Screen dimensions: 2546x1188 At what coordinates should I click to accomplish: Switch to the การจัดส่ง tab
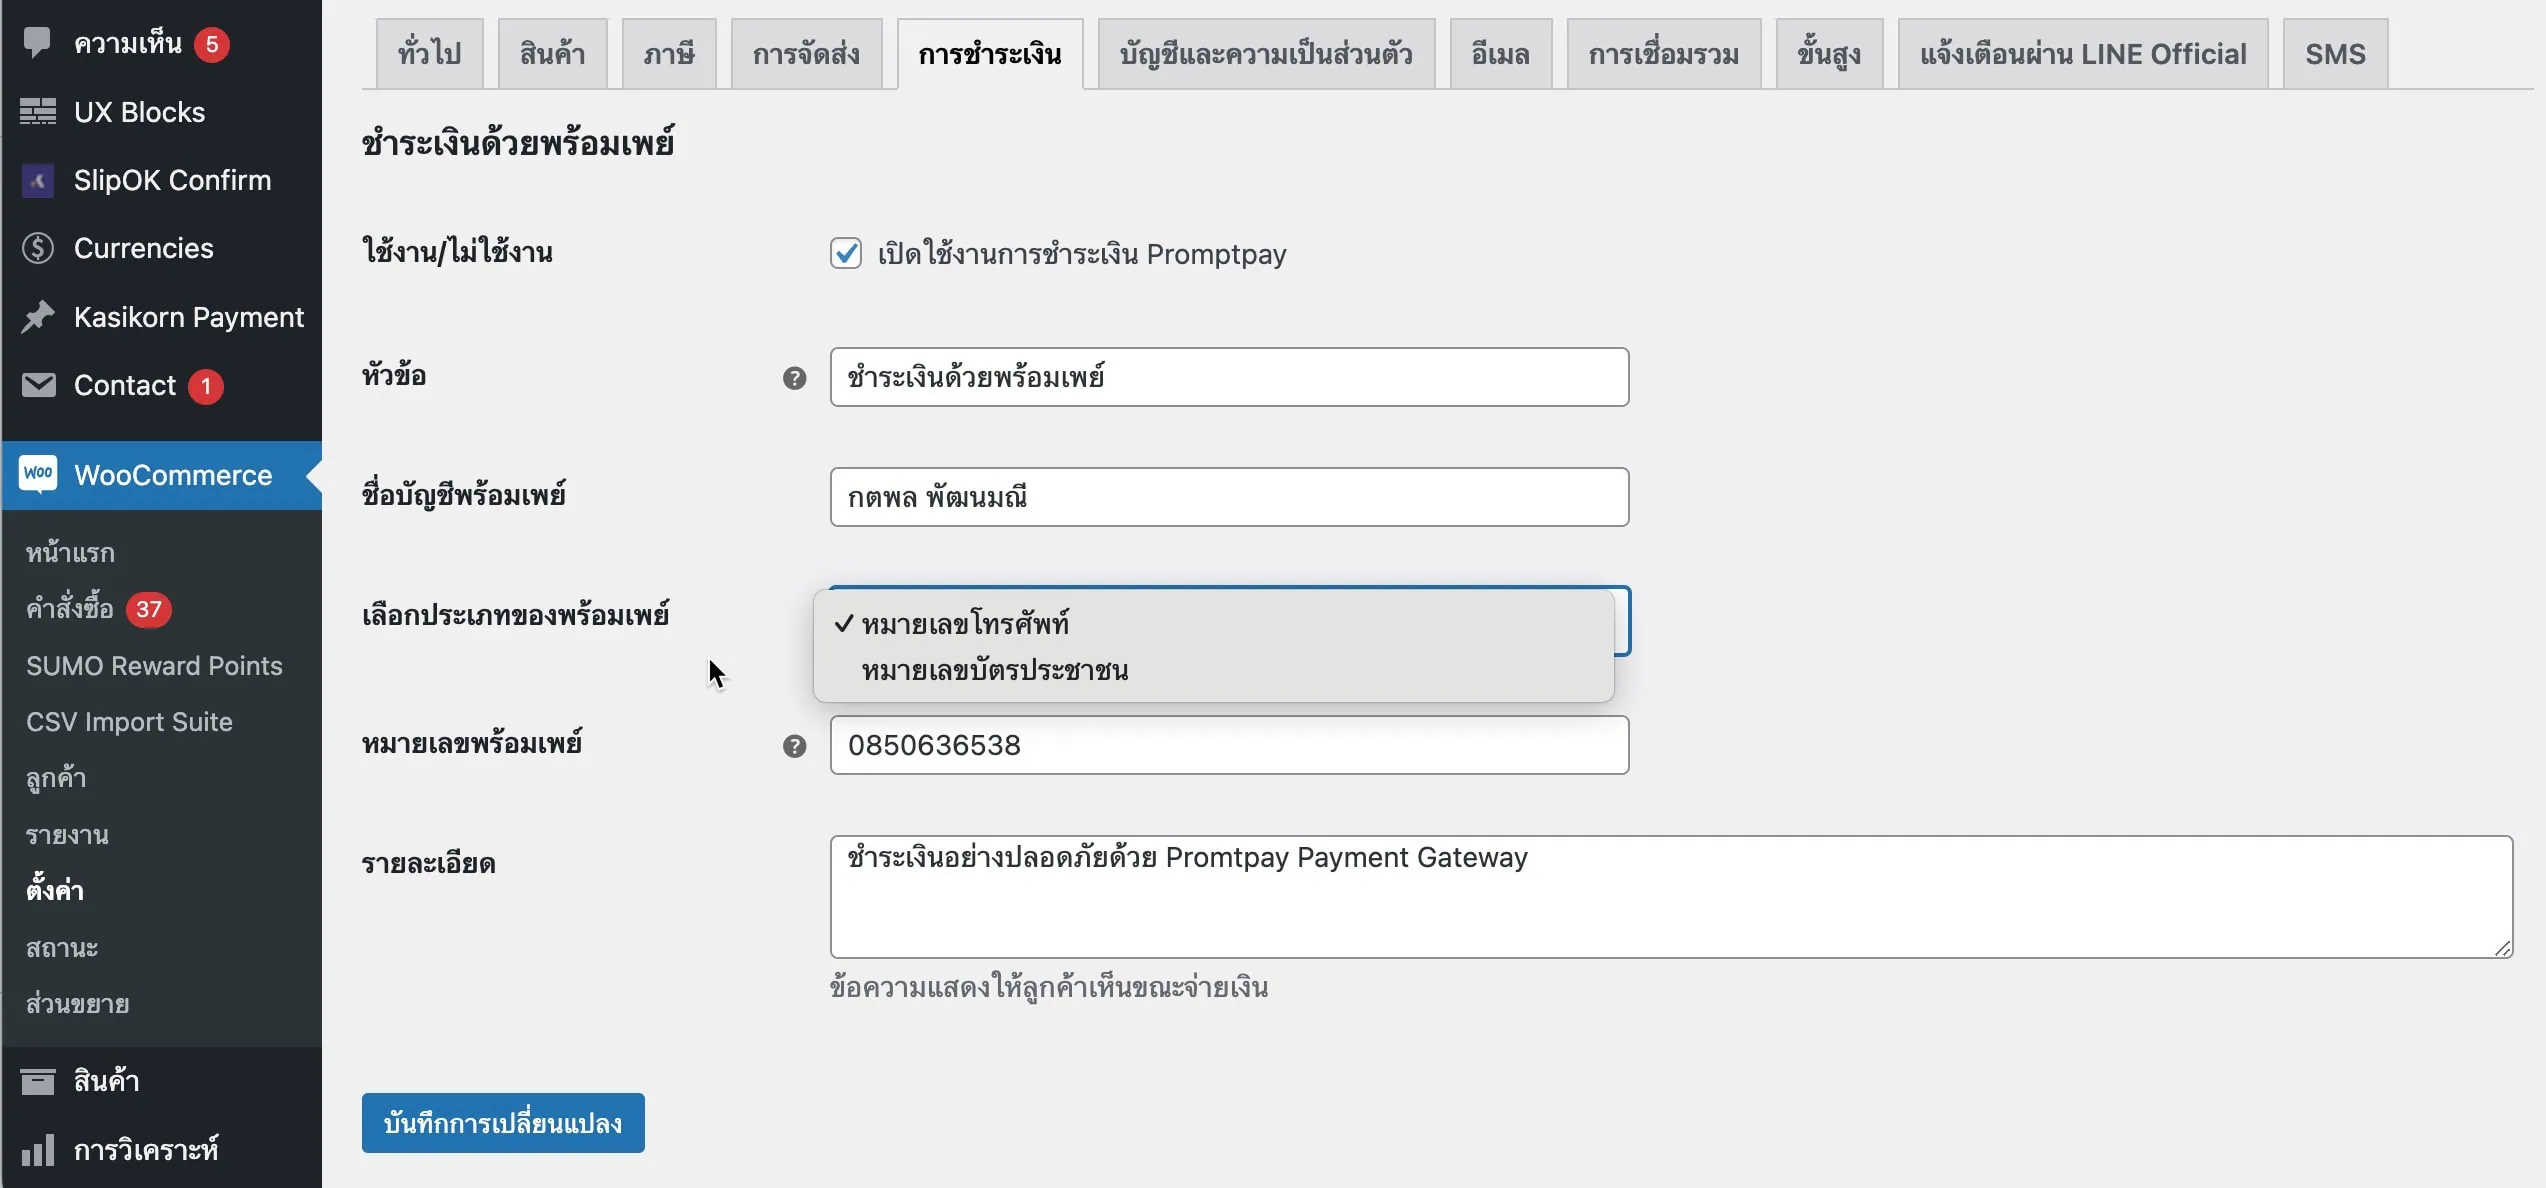(x=805, y=54)
